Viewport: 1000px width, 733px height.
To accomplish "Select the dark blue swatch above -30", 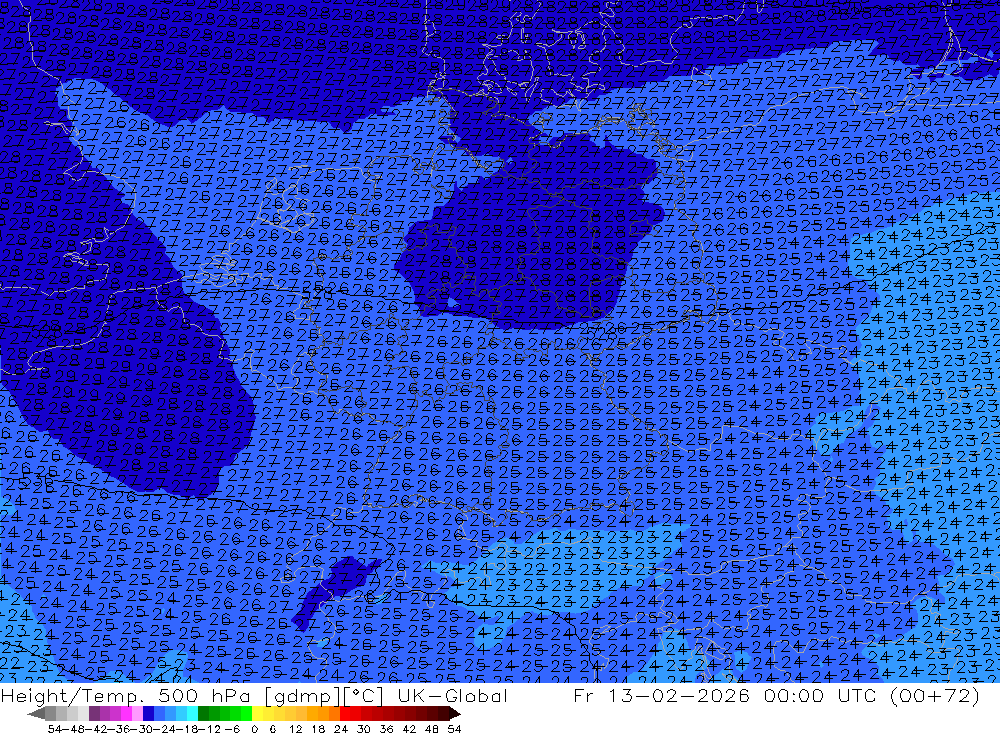I will [148, 713].
